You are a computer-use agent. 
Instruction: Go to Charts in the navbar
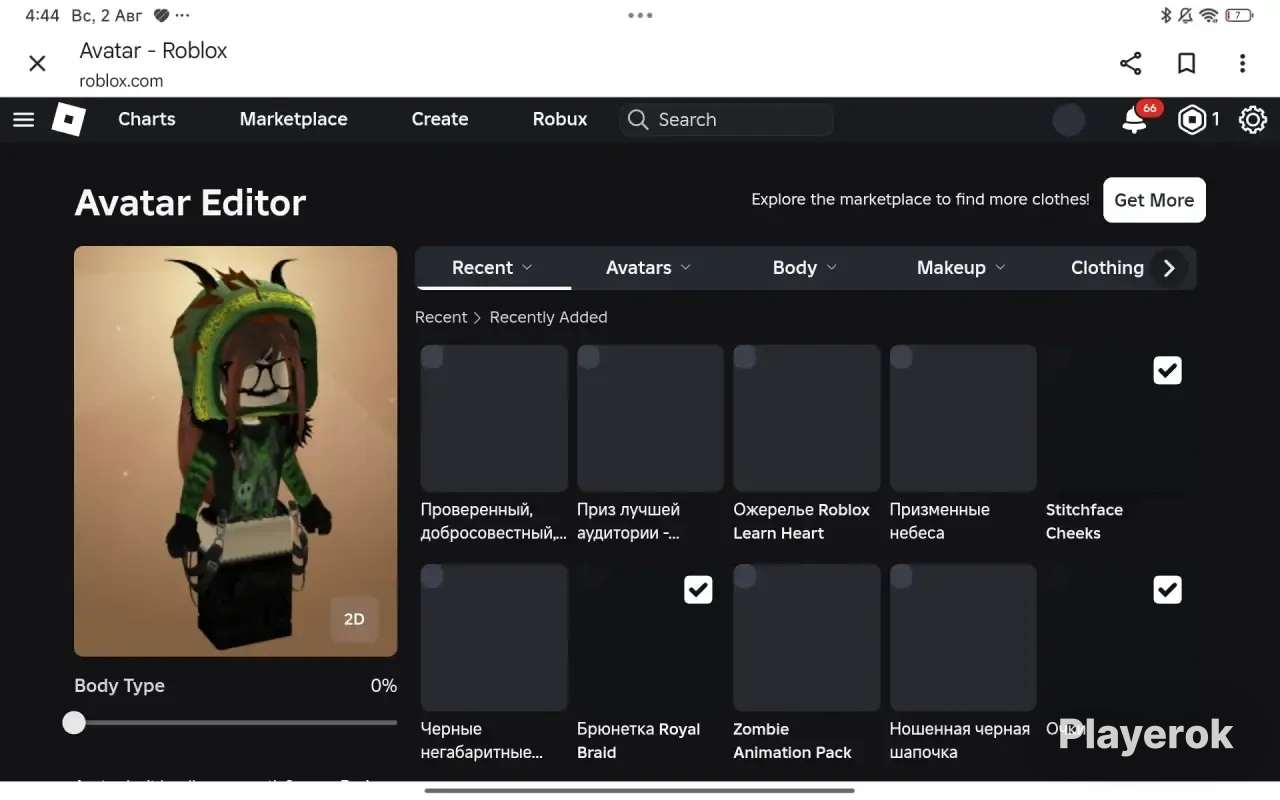coord(147,119)
